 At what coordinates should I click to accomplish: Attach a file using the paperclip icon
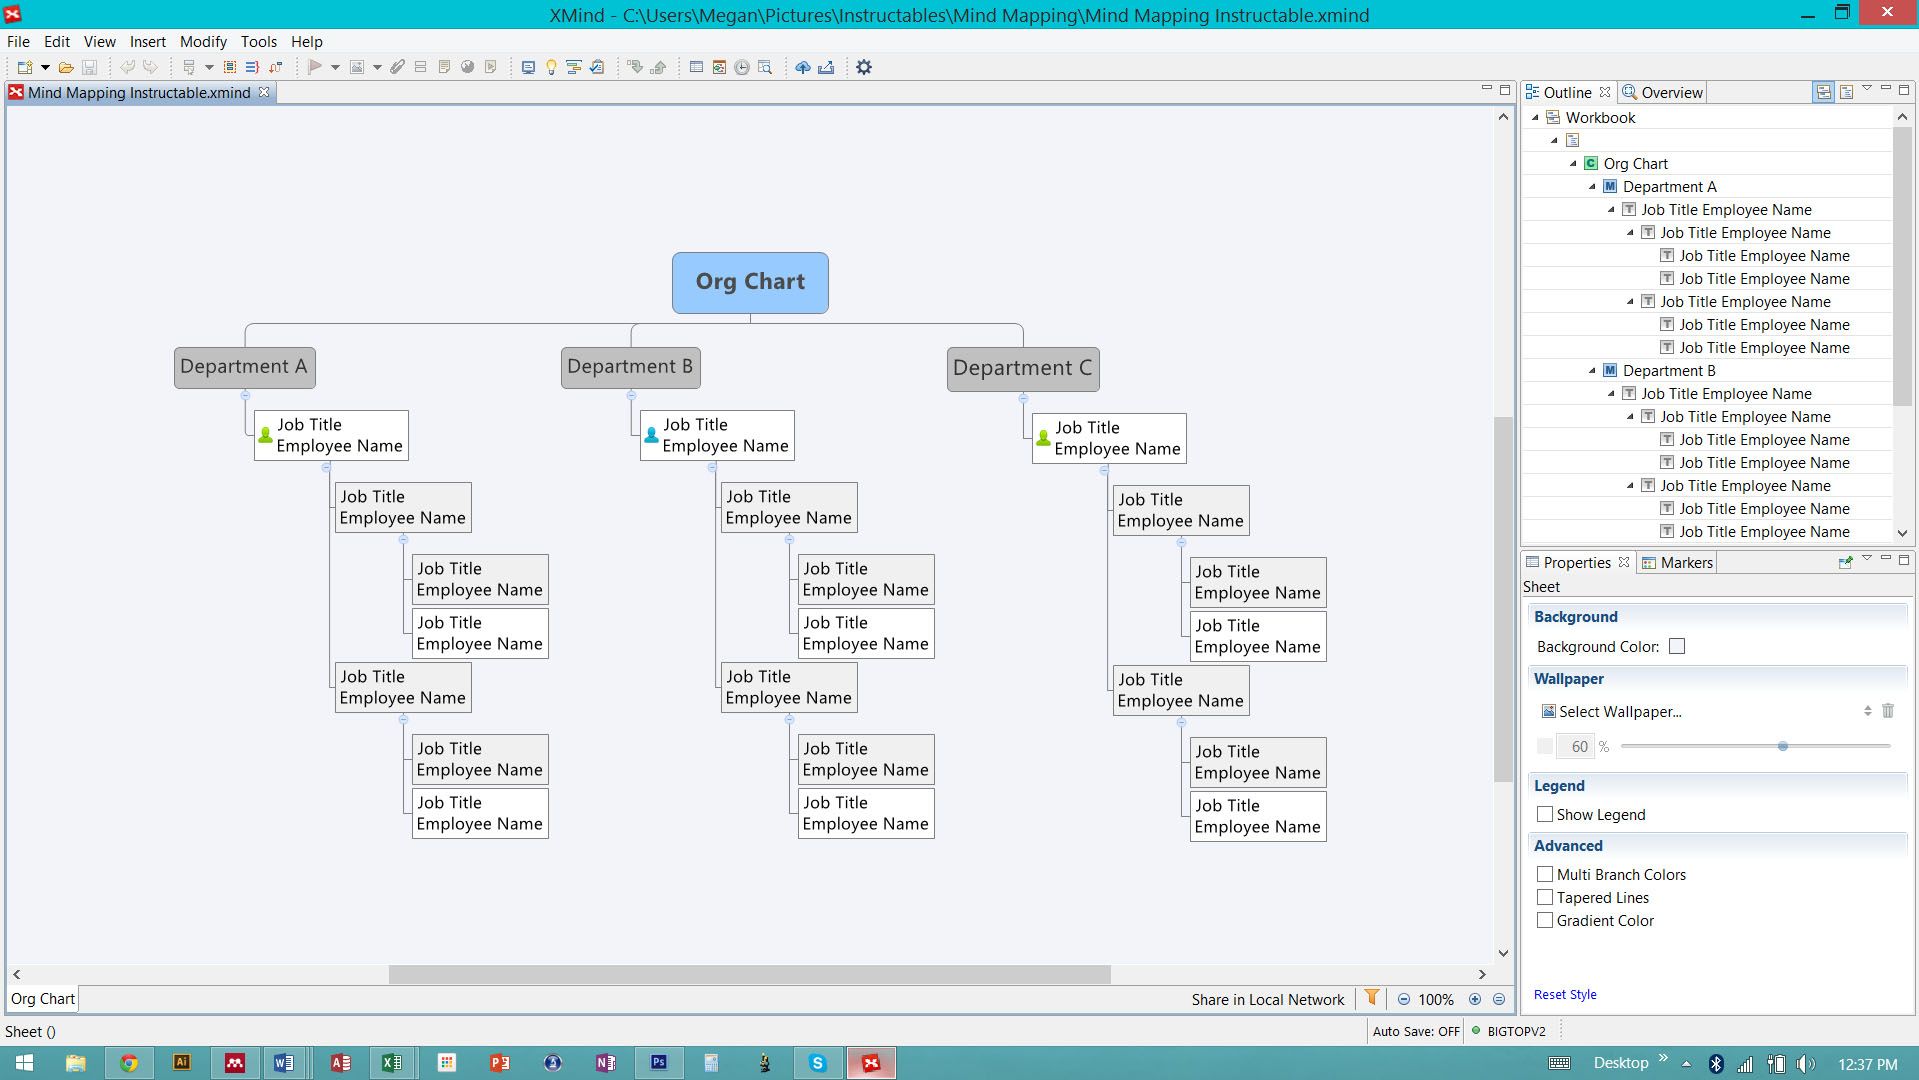pyautogui.click(x=397, y=67)
